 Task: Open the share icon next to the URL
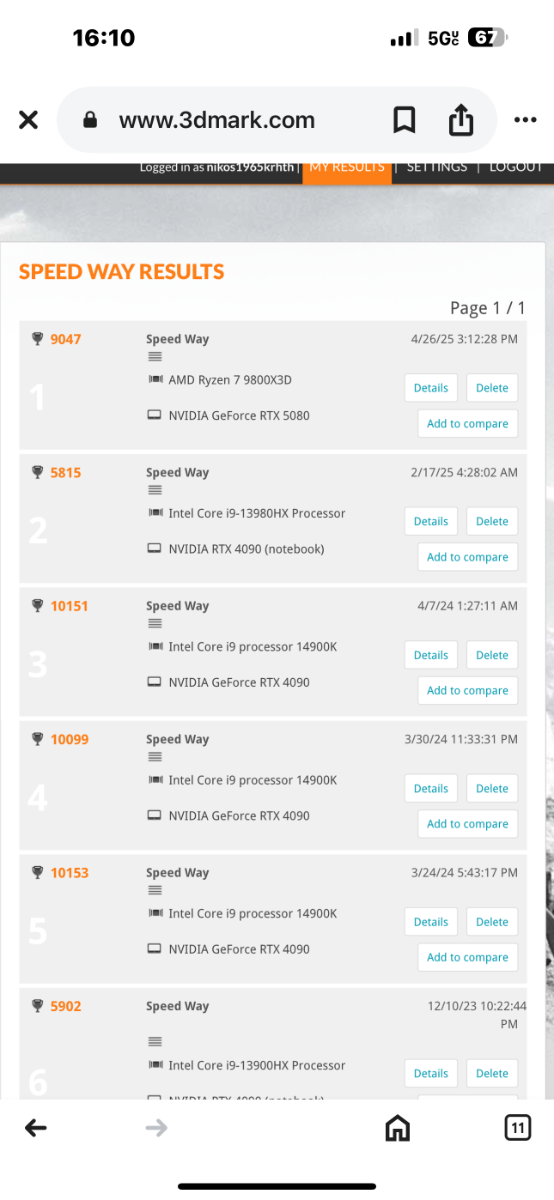click(460, 120)
